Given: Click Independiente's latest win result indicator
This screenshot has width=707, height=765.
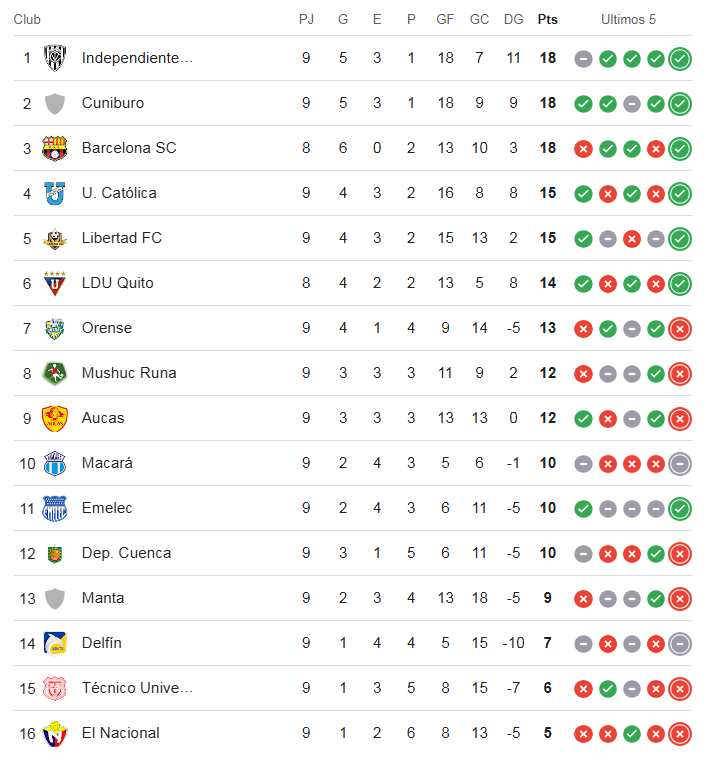Looking at the screenshot, I should 680,59.
